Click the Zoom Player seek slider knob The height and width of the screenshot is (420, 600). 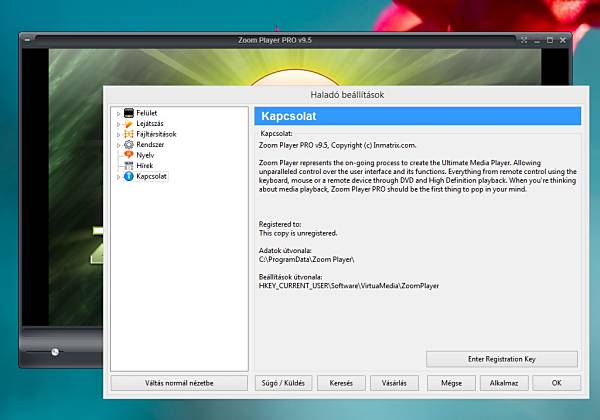[55, 352]
